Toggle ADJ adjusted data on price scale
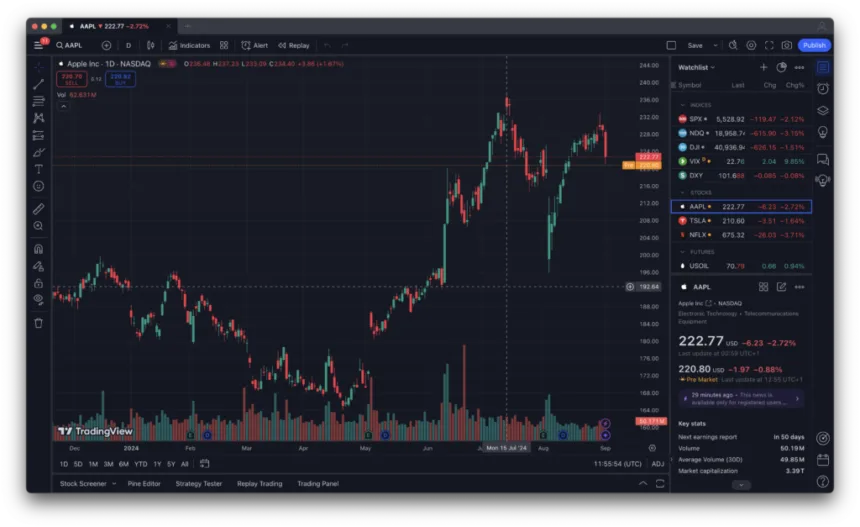 [657, 464]
